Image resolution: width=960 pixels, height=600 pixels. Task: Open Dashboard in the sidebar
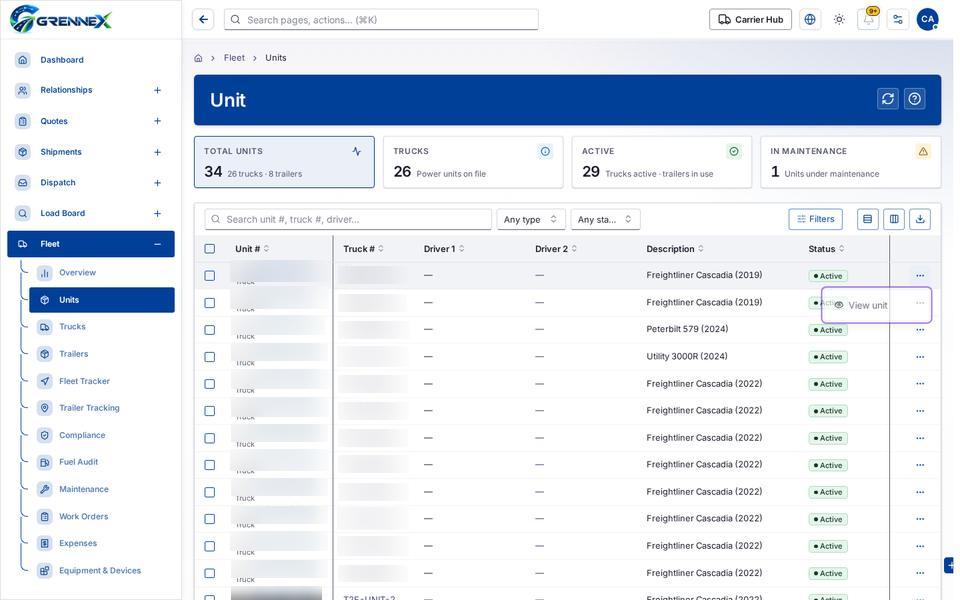coord(91,59)
